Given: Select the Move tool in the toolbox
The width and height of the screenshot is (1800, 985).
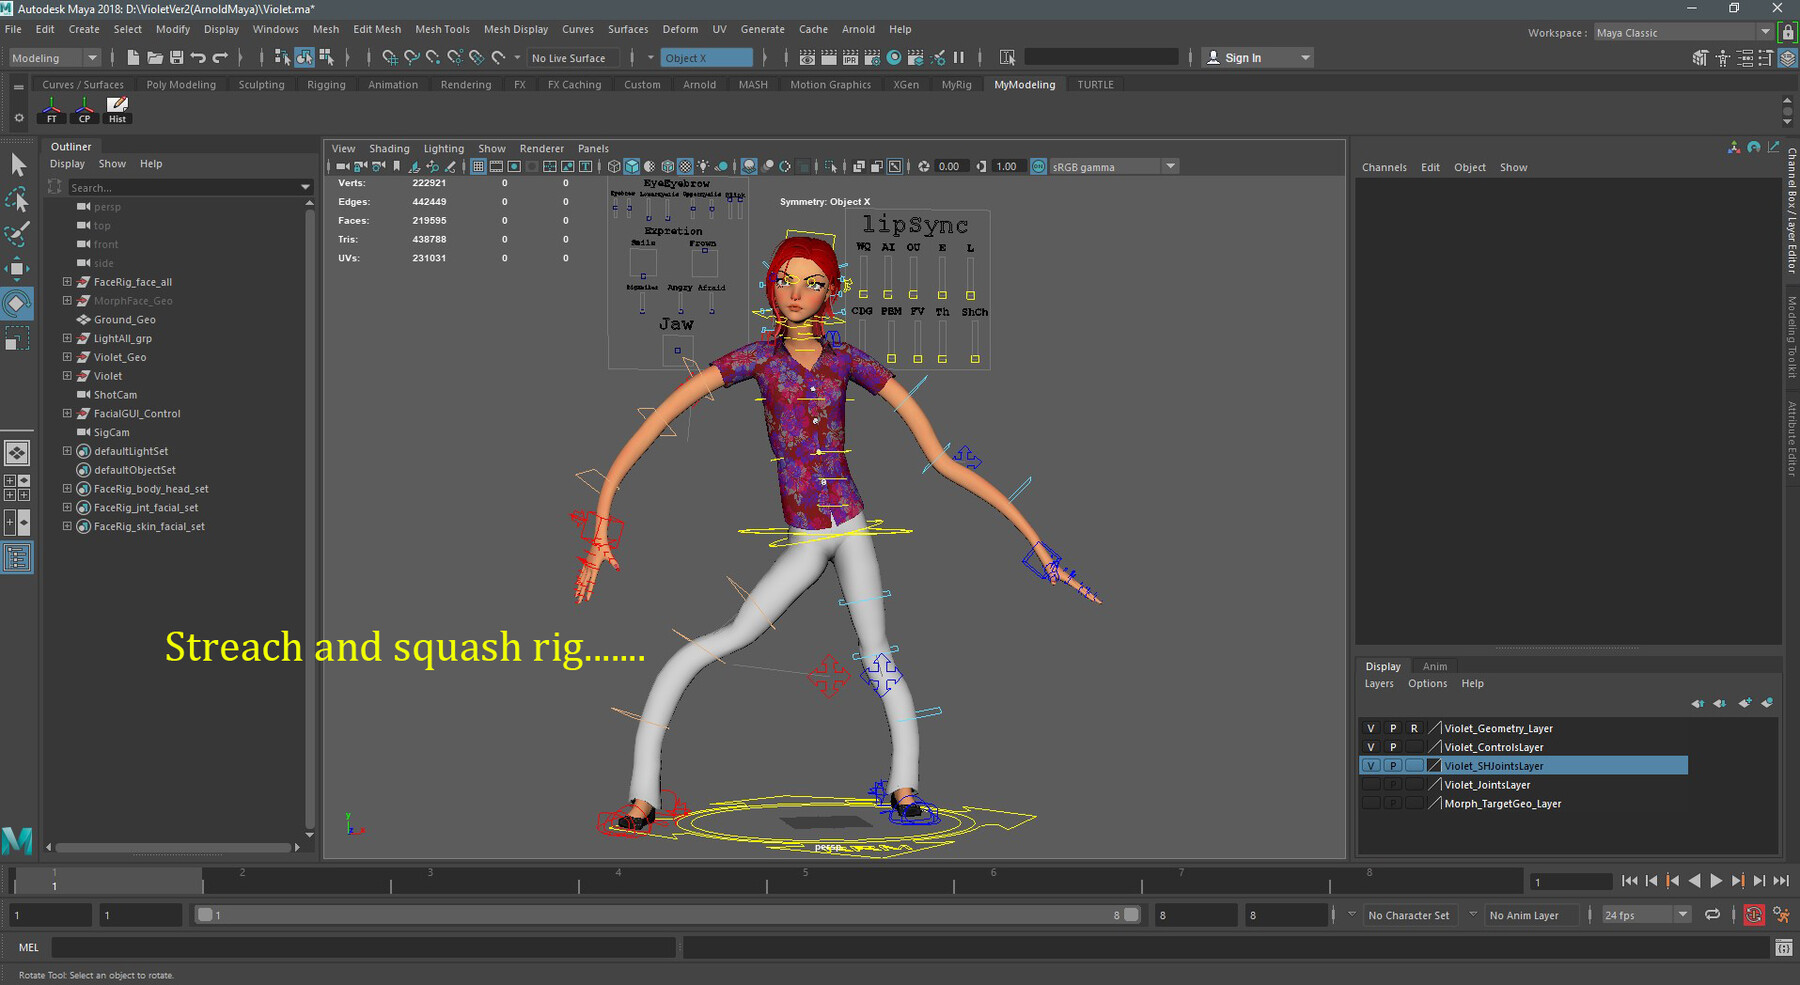Looking at the screenshot, I should click(17, 269).
